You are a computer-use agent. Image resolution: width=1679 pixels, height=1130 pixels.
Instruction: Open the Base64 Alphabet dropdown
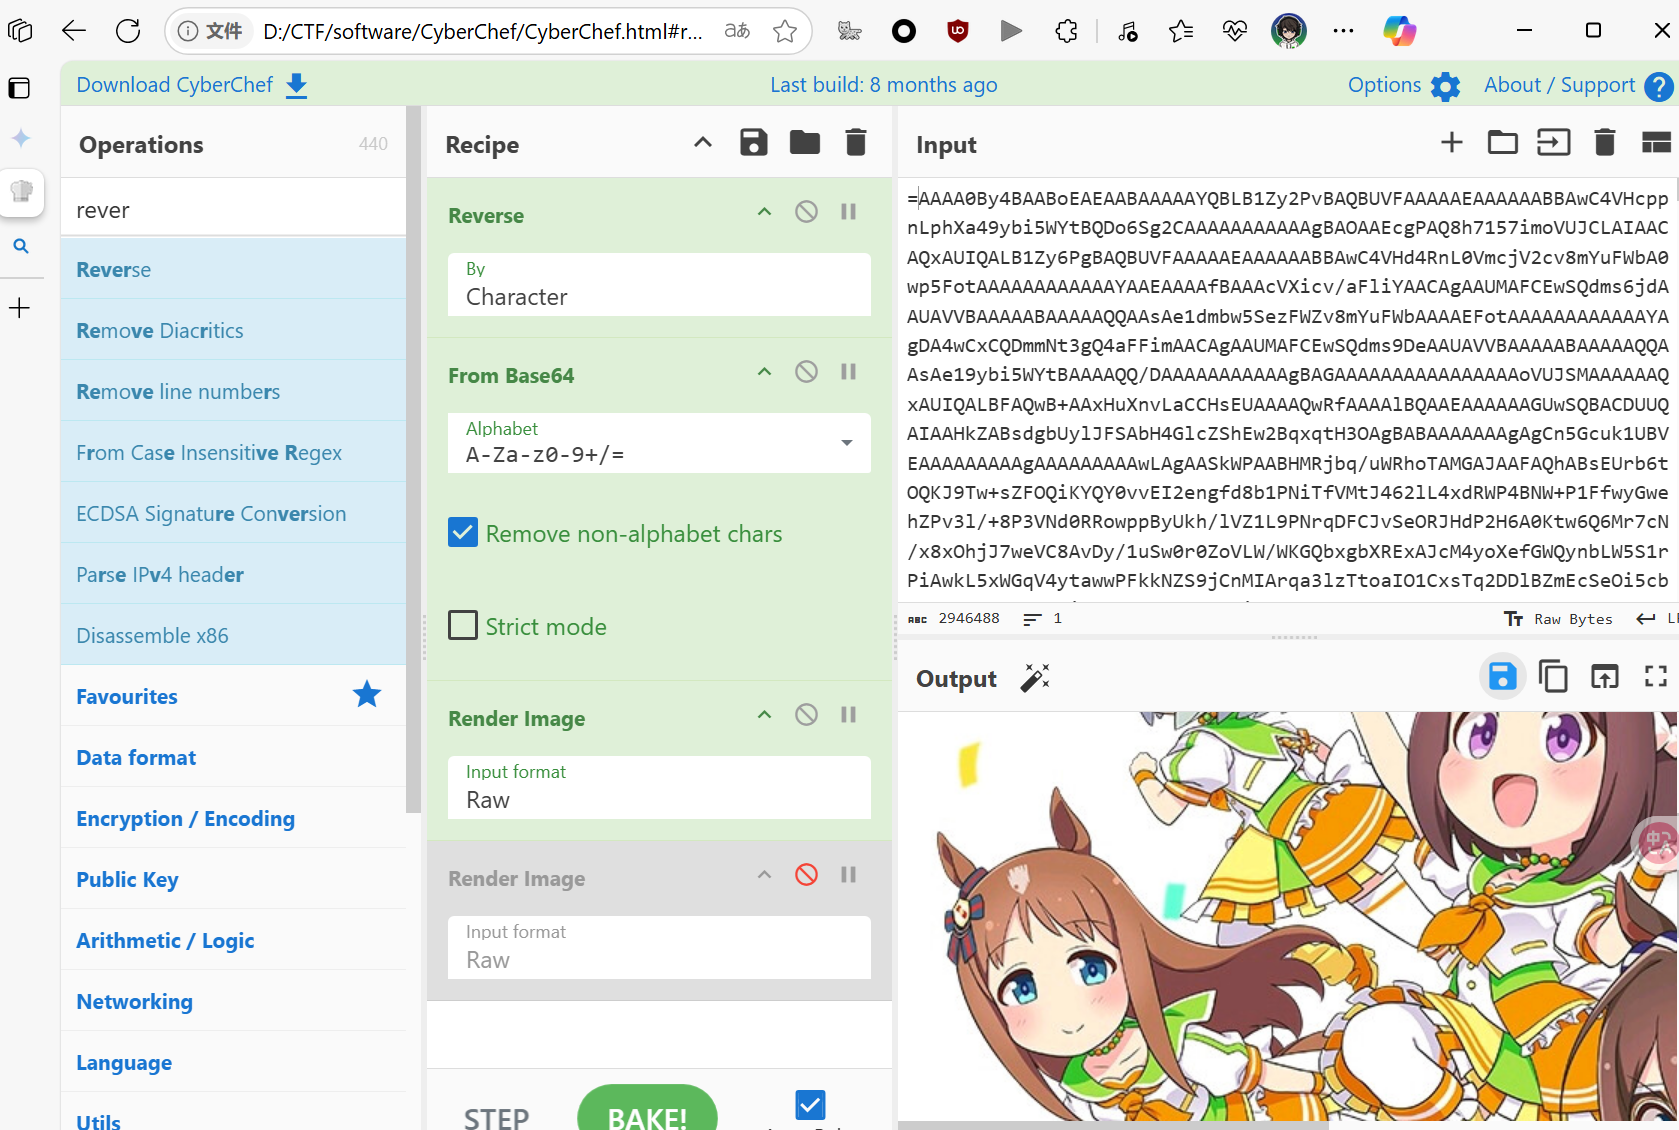coord(659,443)
